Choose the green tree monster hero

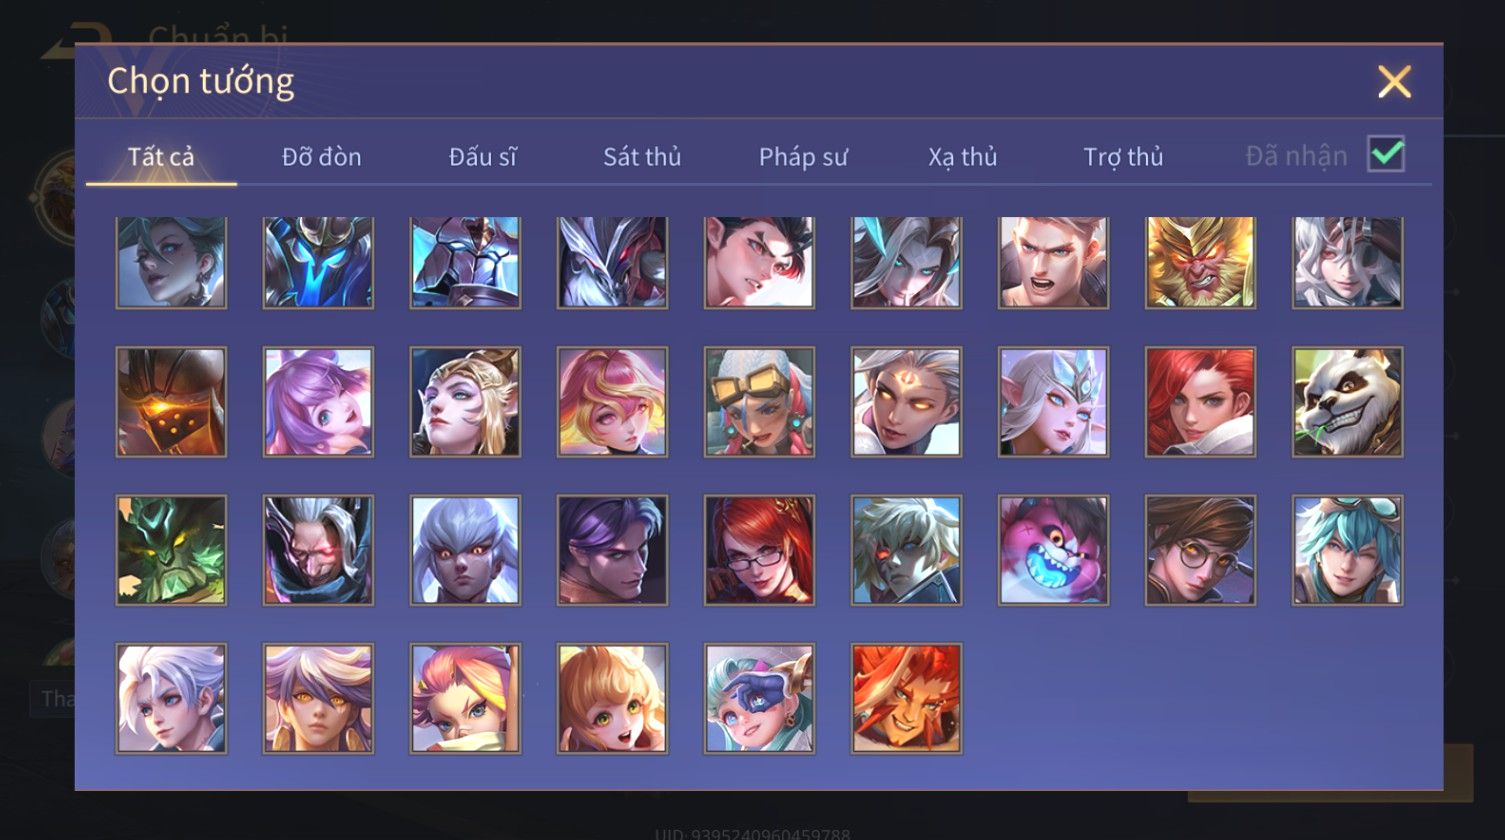(x=171, y=550)
